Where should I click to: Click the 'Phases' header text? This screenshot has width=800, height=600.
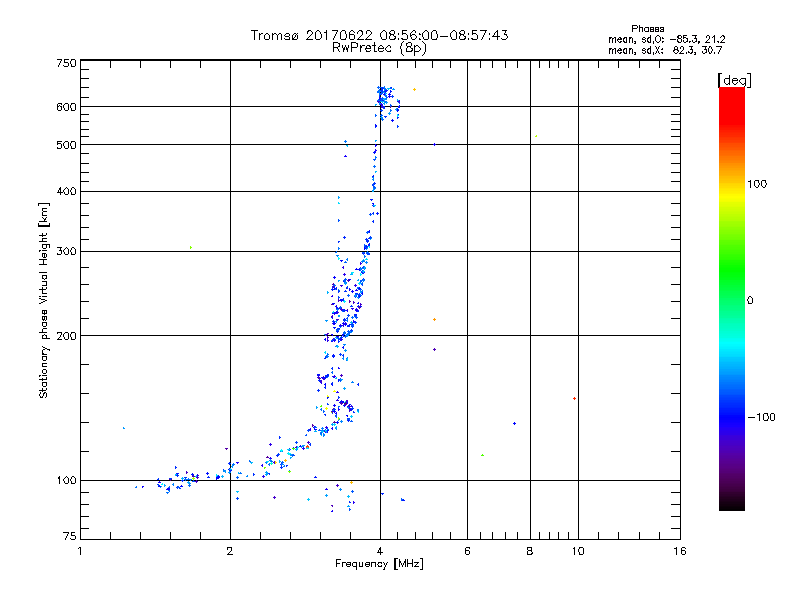point(647,29)
